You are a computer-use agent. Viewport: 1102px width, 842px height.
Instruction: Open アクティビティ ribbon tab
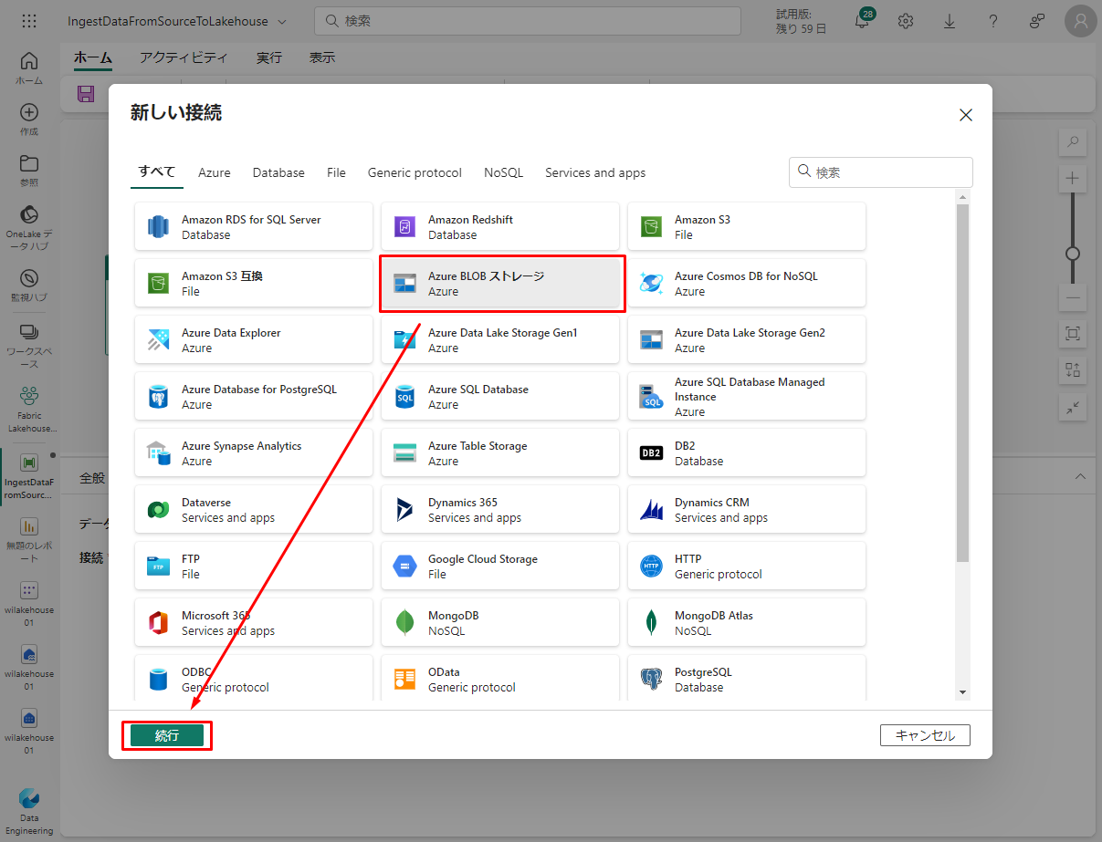[x=183, y=58]
